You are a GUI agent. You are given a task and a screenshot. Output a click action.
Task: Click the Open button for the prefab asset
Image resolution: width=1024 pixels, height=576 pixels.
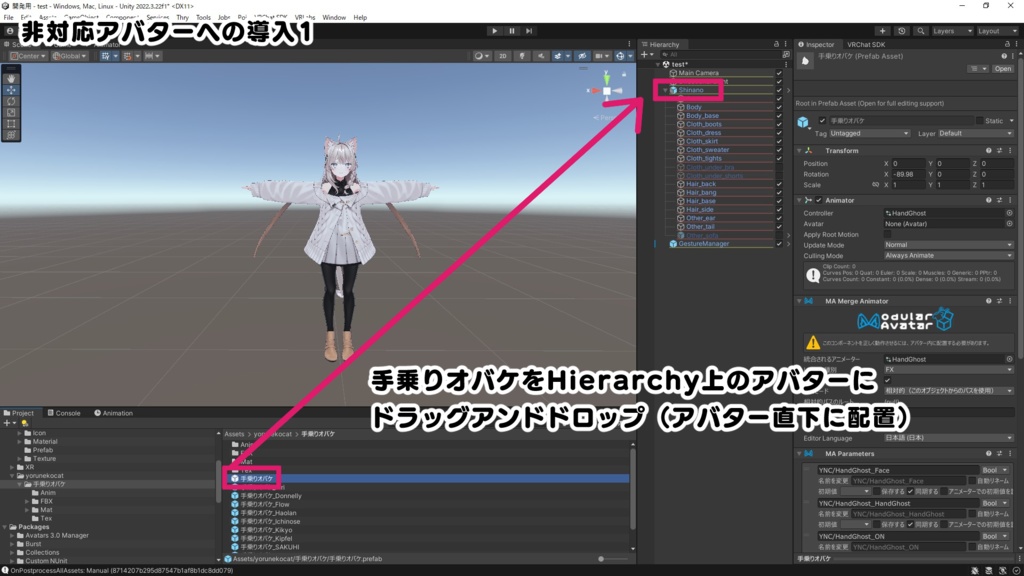pos(1002,68)
